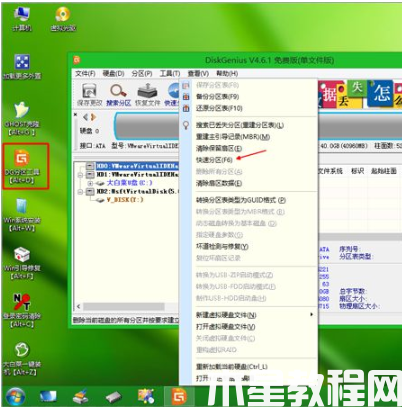Launch DG分区工具 [Alt+D] desktop shortcut
The width and height of the screenshot is (402, 407).
click(22, 166)
